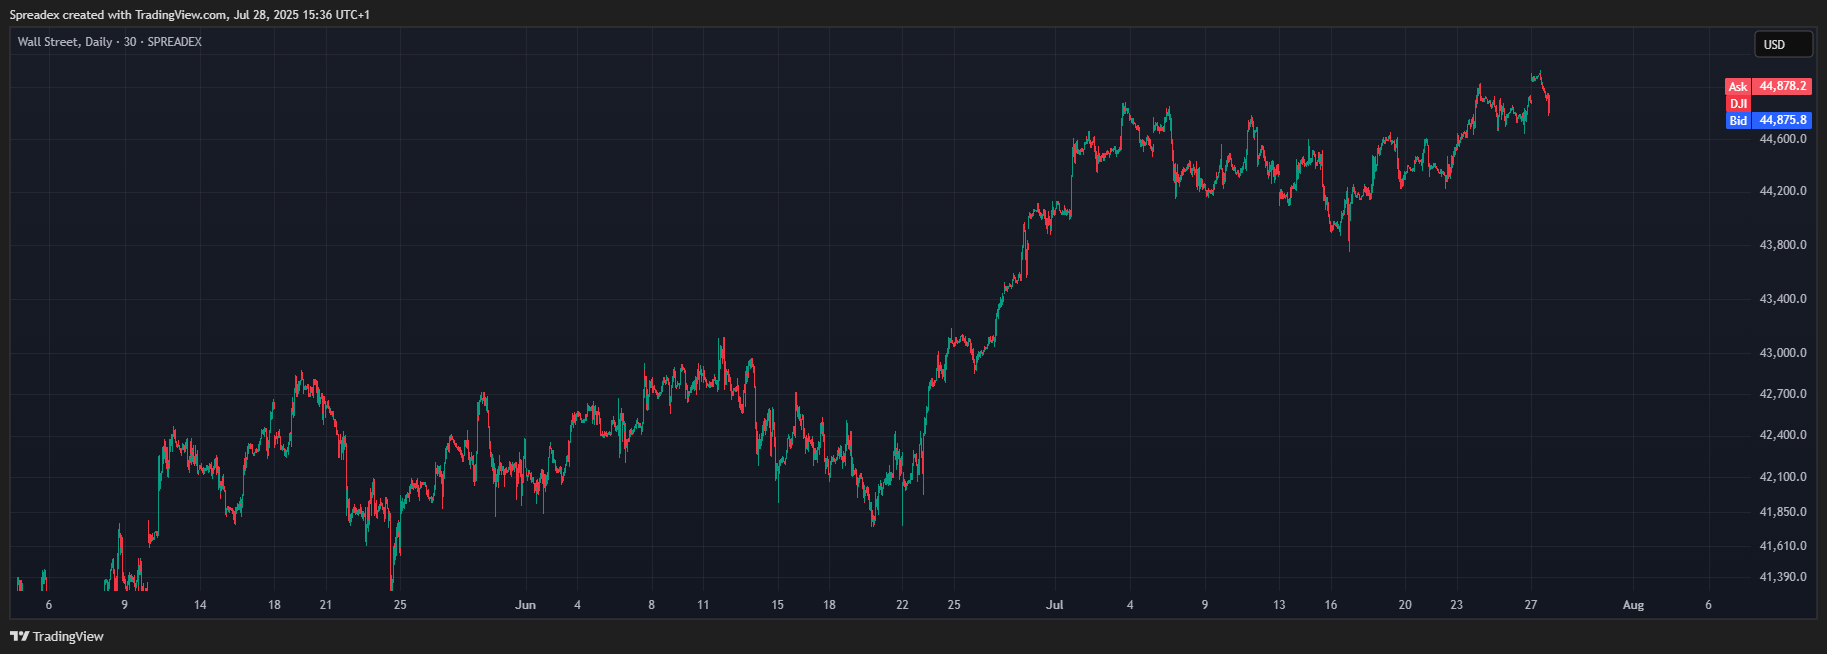This screenshot has width=1827, height=654.
Task: Click the 43,400.0 price axis label
Action: [x=1783, y=299]
